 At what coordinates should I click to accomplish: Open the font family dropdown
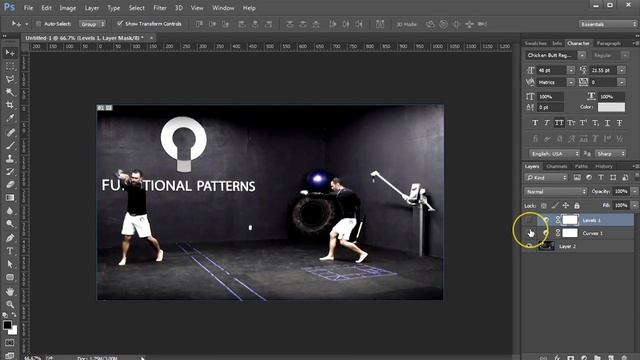coord(582,55)
